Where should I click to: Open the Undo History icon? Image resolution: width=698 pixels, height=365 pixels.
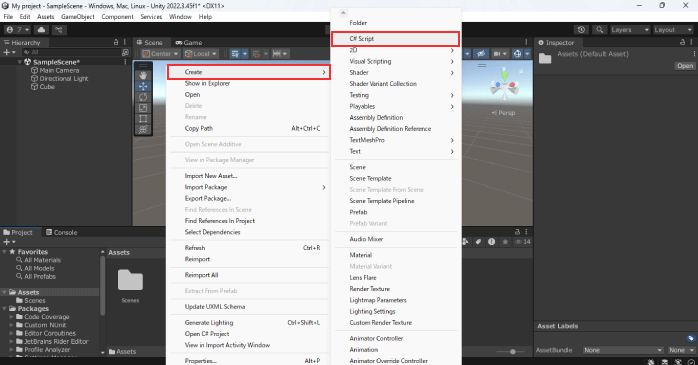pyautogui.click(x=581, y=30)
